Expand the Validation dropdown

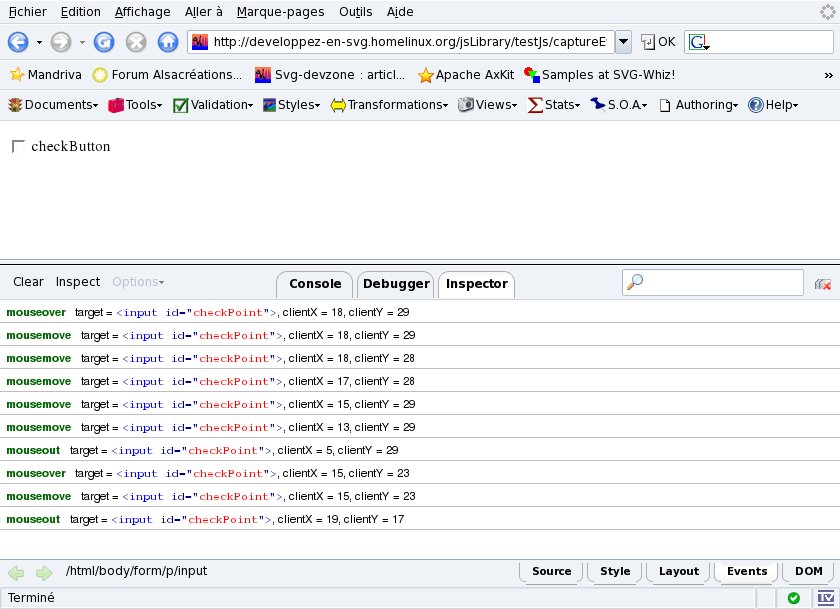(x=213, y=105)
